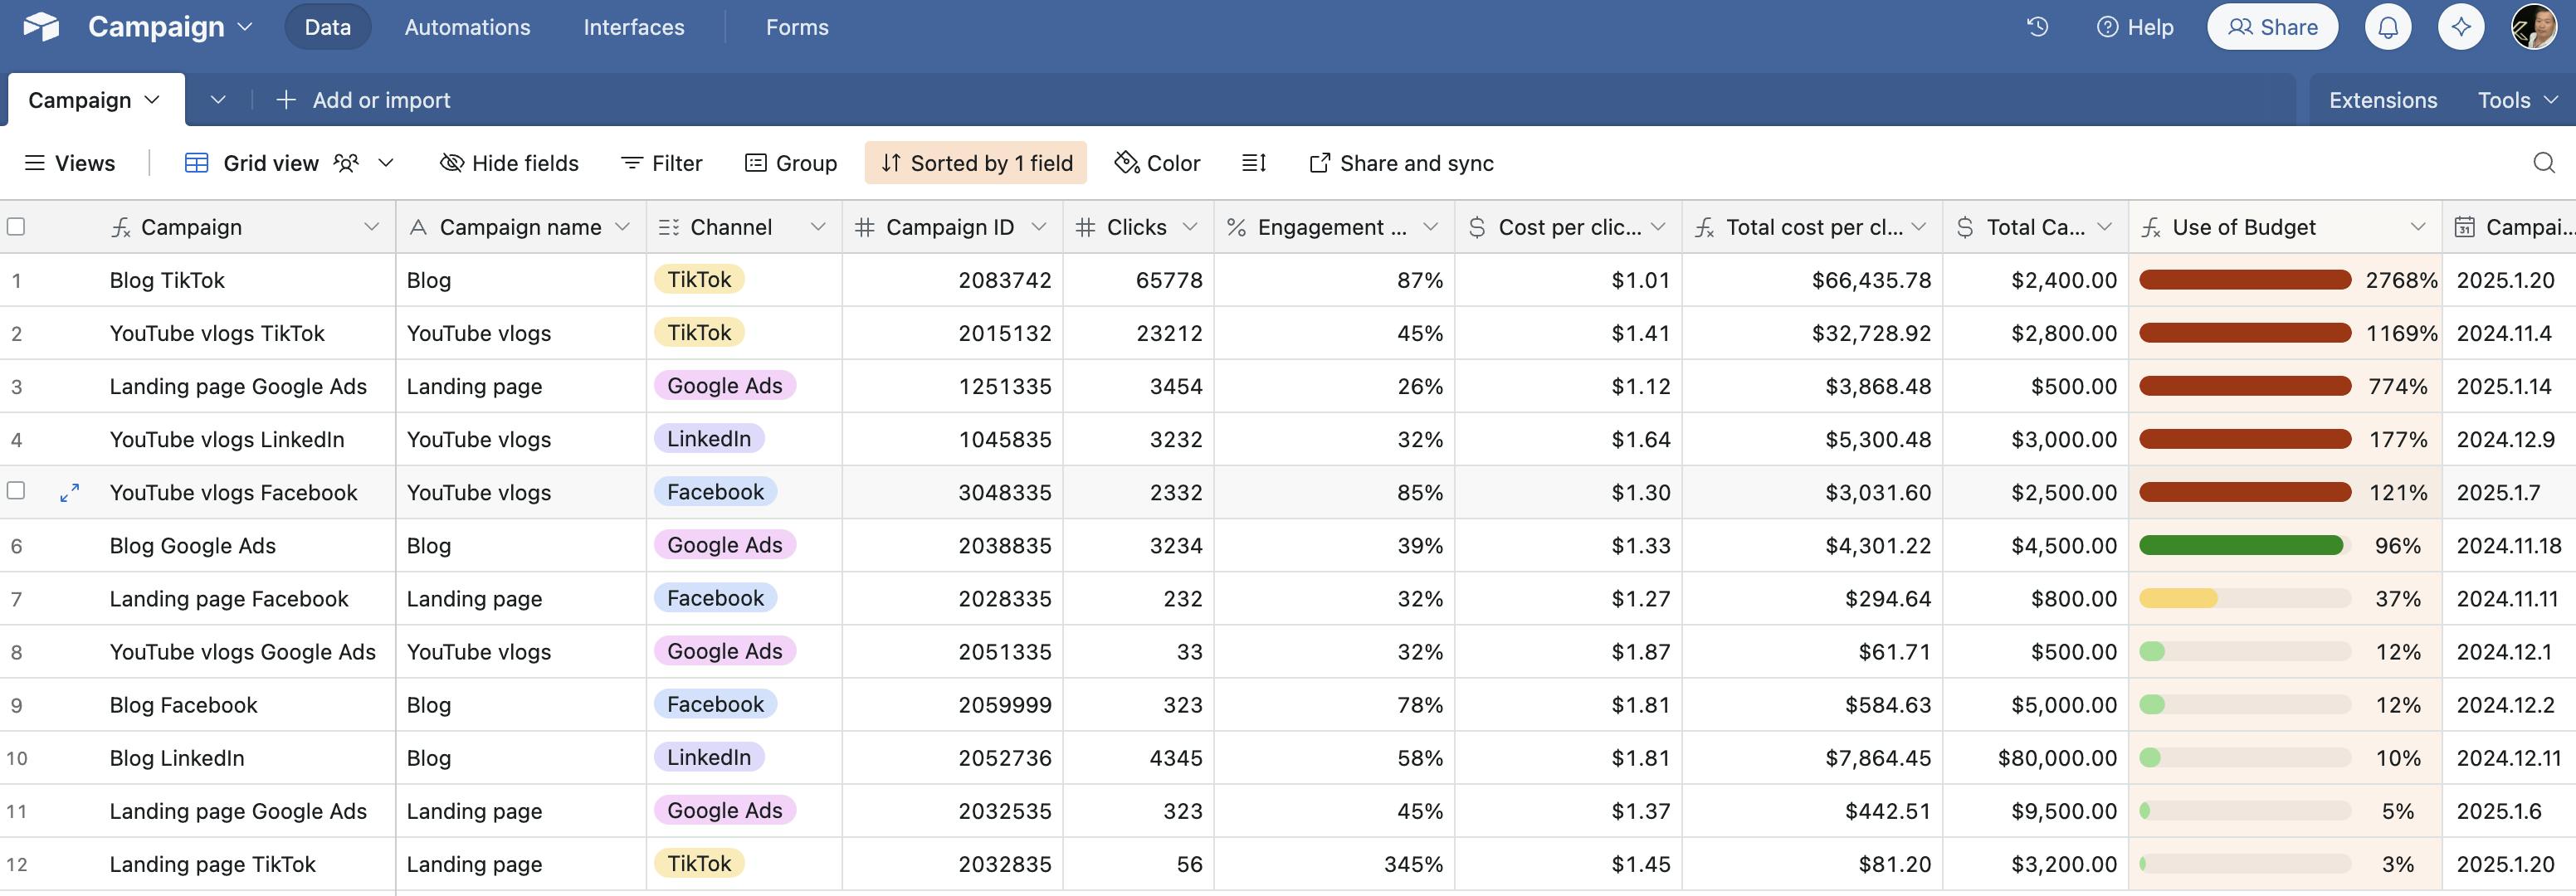Expand the YouTube vlogs Facebook record

tap(69, 492)
